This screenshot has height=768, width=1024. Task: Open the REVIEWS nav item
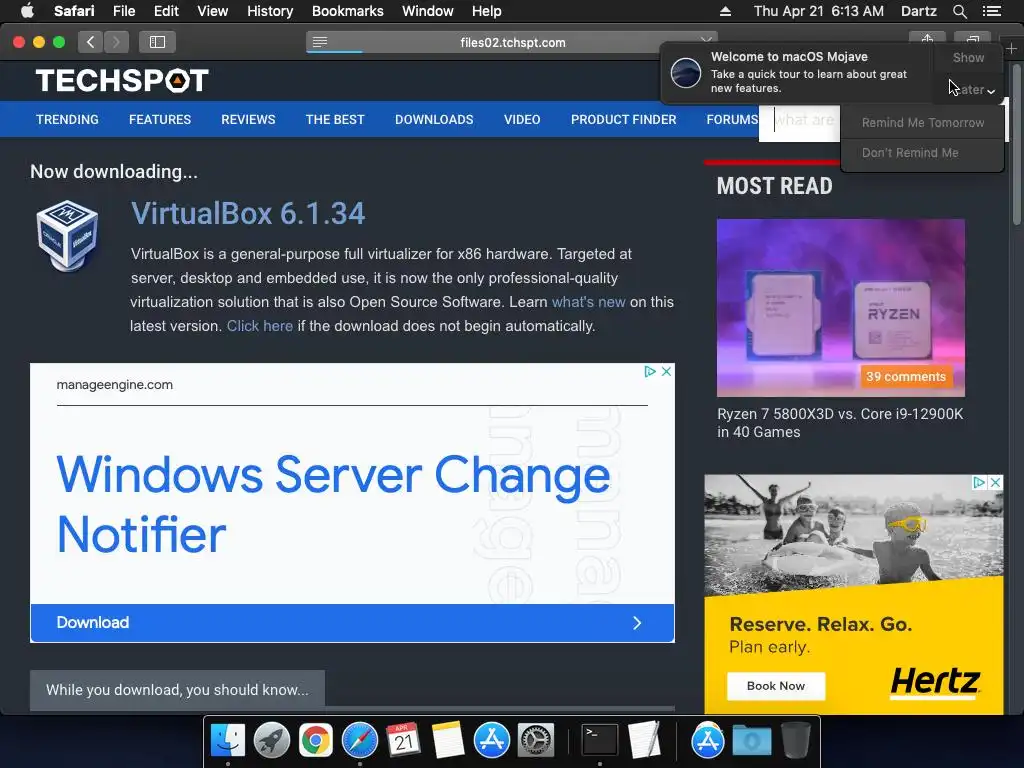coord(248,120)
